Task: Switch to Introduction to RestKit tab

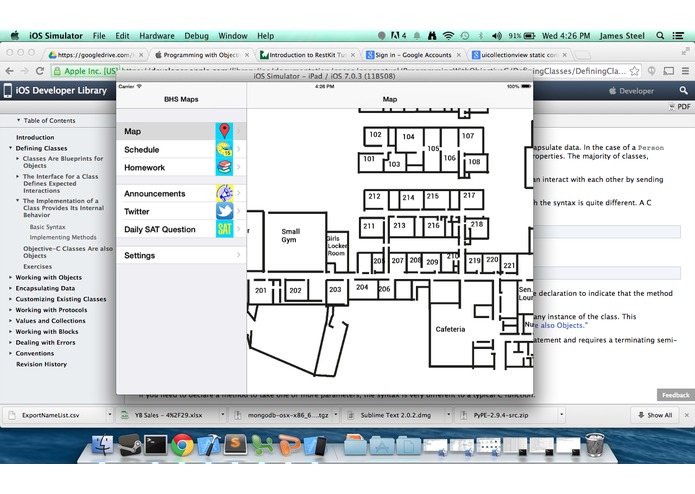Action: pyautogui.click(x=307, y=55)
